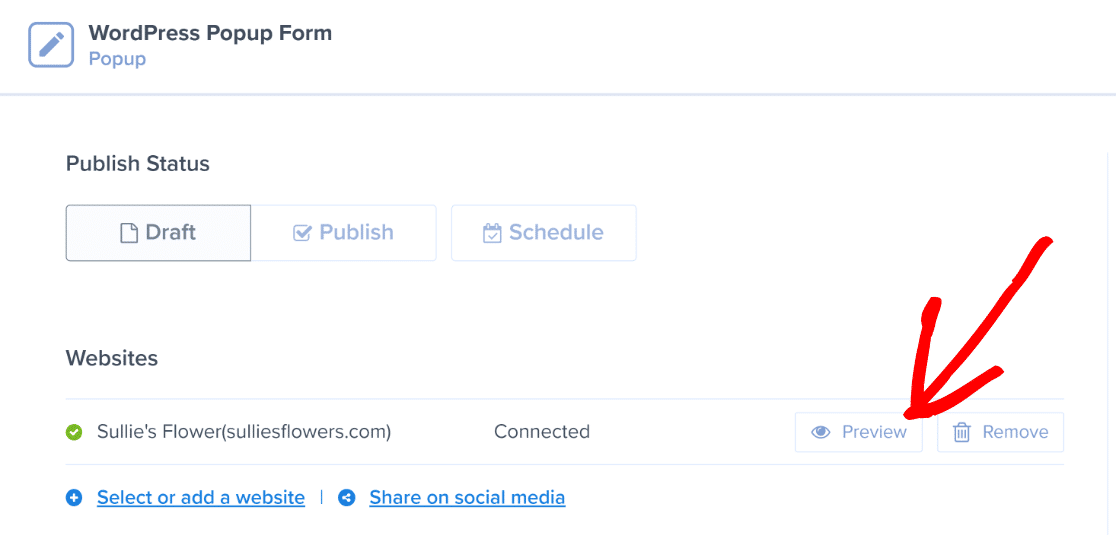Set publish status to Draft
Image resolution: width=1116 pixels, height=535 pixels.
click(158, 233)
